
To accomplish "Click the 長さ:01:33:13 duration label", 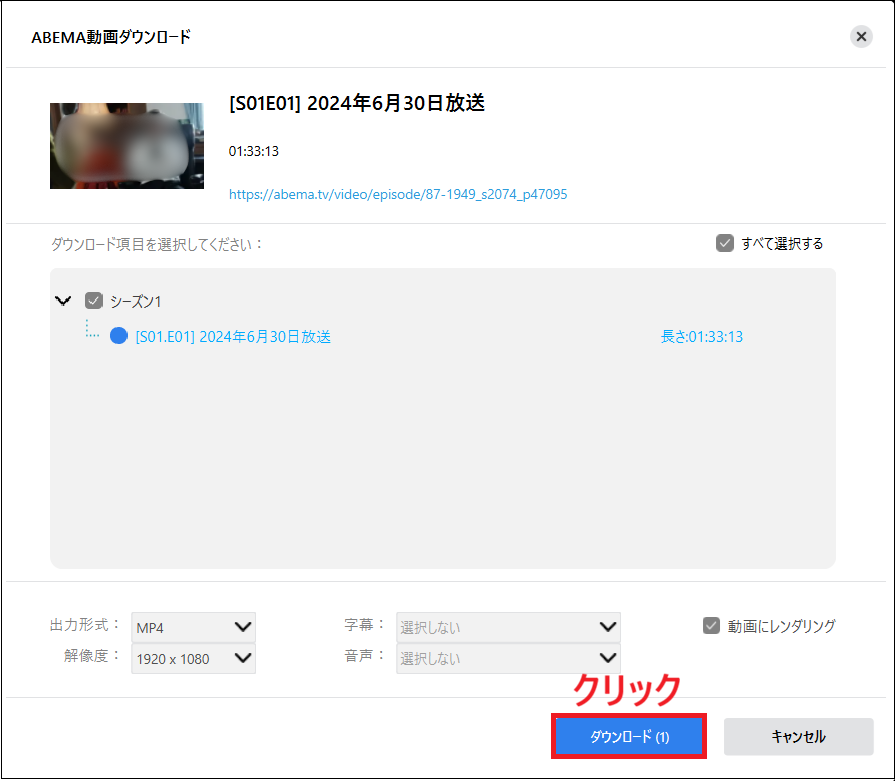I will pyautogui.click(x=700, y=336).
